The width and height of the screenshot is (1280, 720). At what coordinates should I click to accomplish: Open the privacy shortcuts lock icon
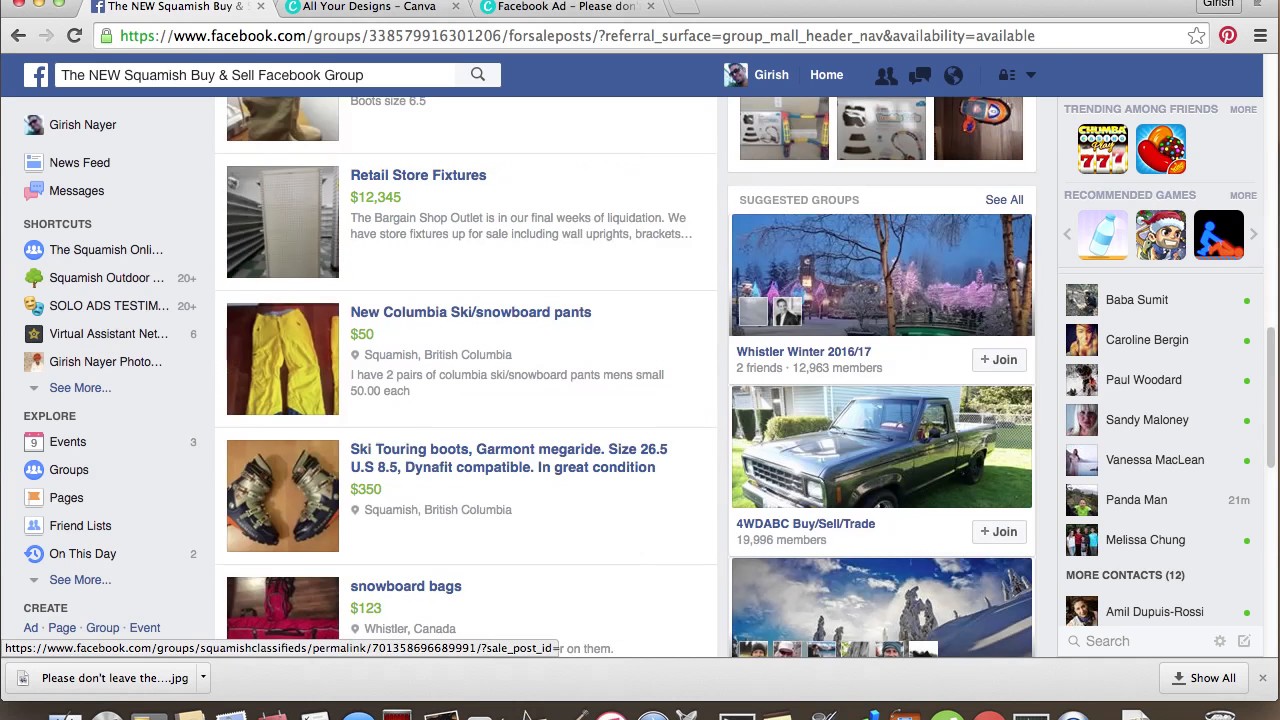click(1007, 75)
